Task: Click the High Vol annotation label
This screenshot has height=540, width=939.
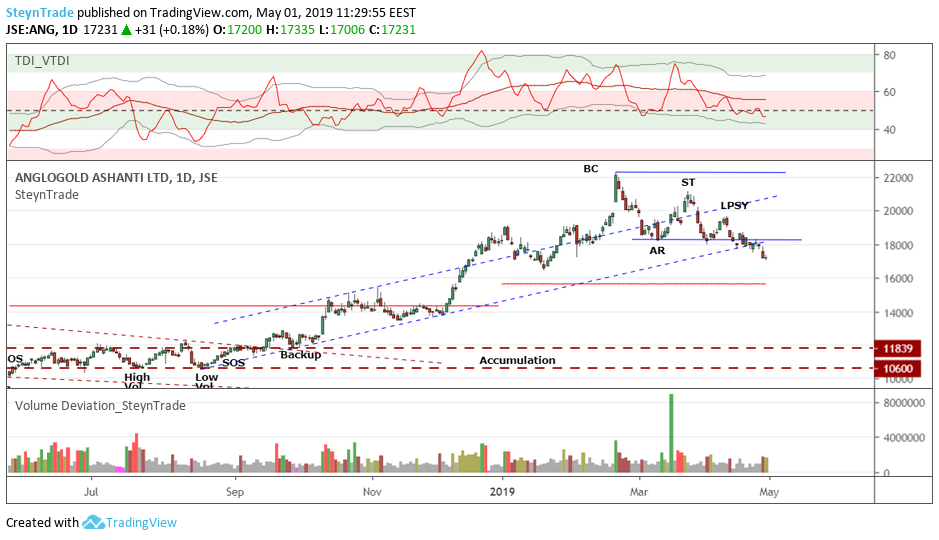Action: (137, 381)
